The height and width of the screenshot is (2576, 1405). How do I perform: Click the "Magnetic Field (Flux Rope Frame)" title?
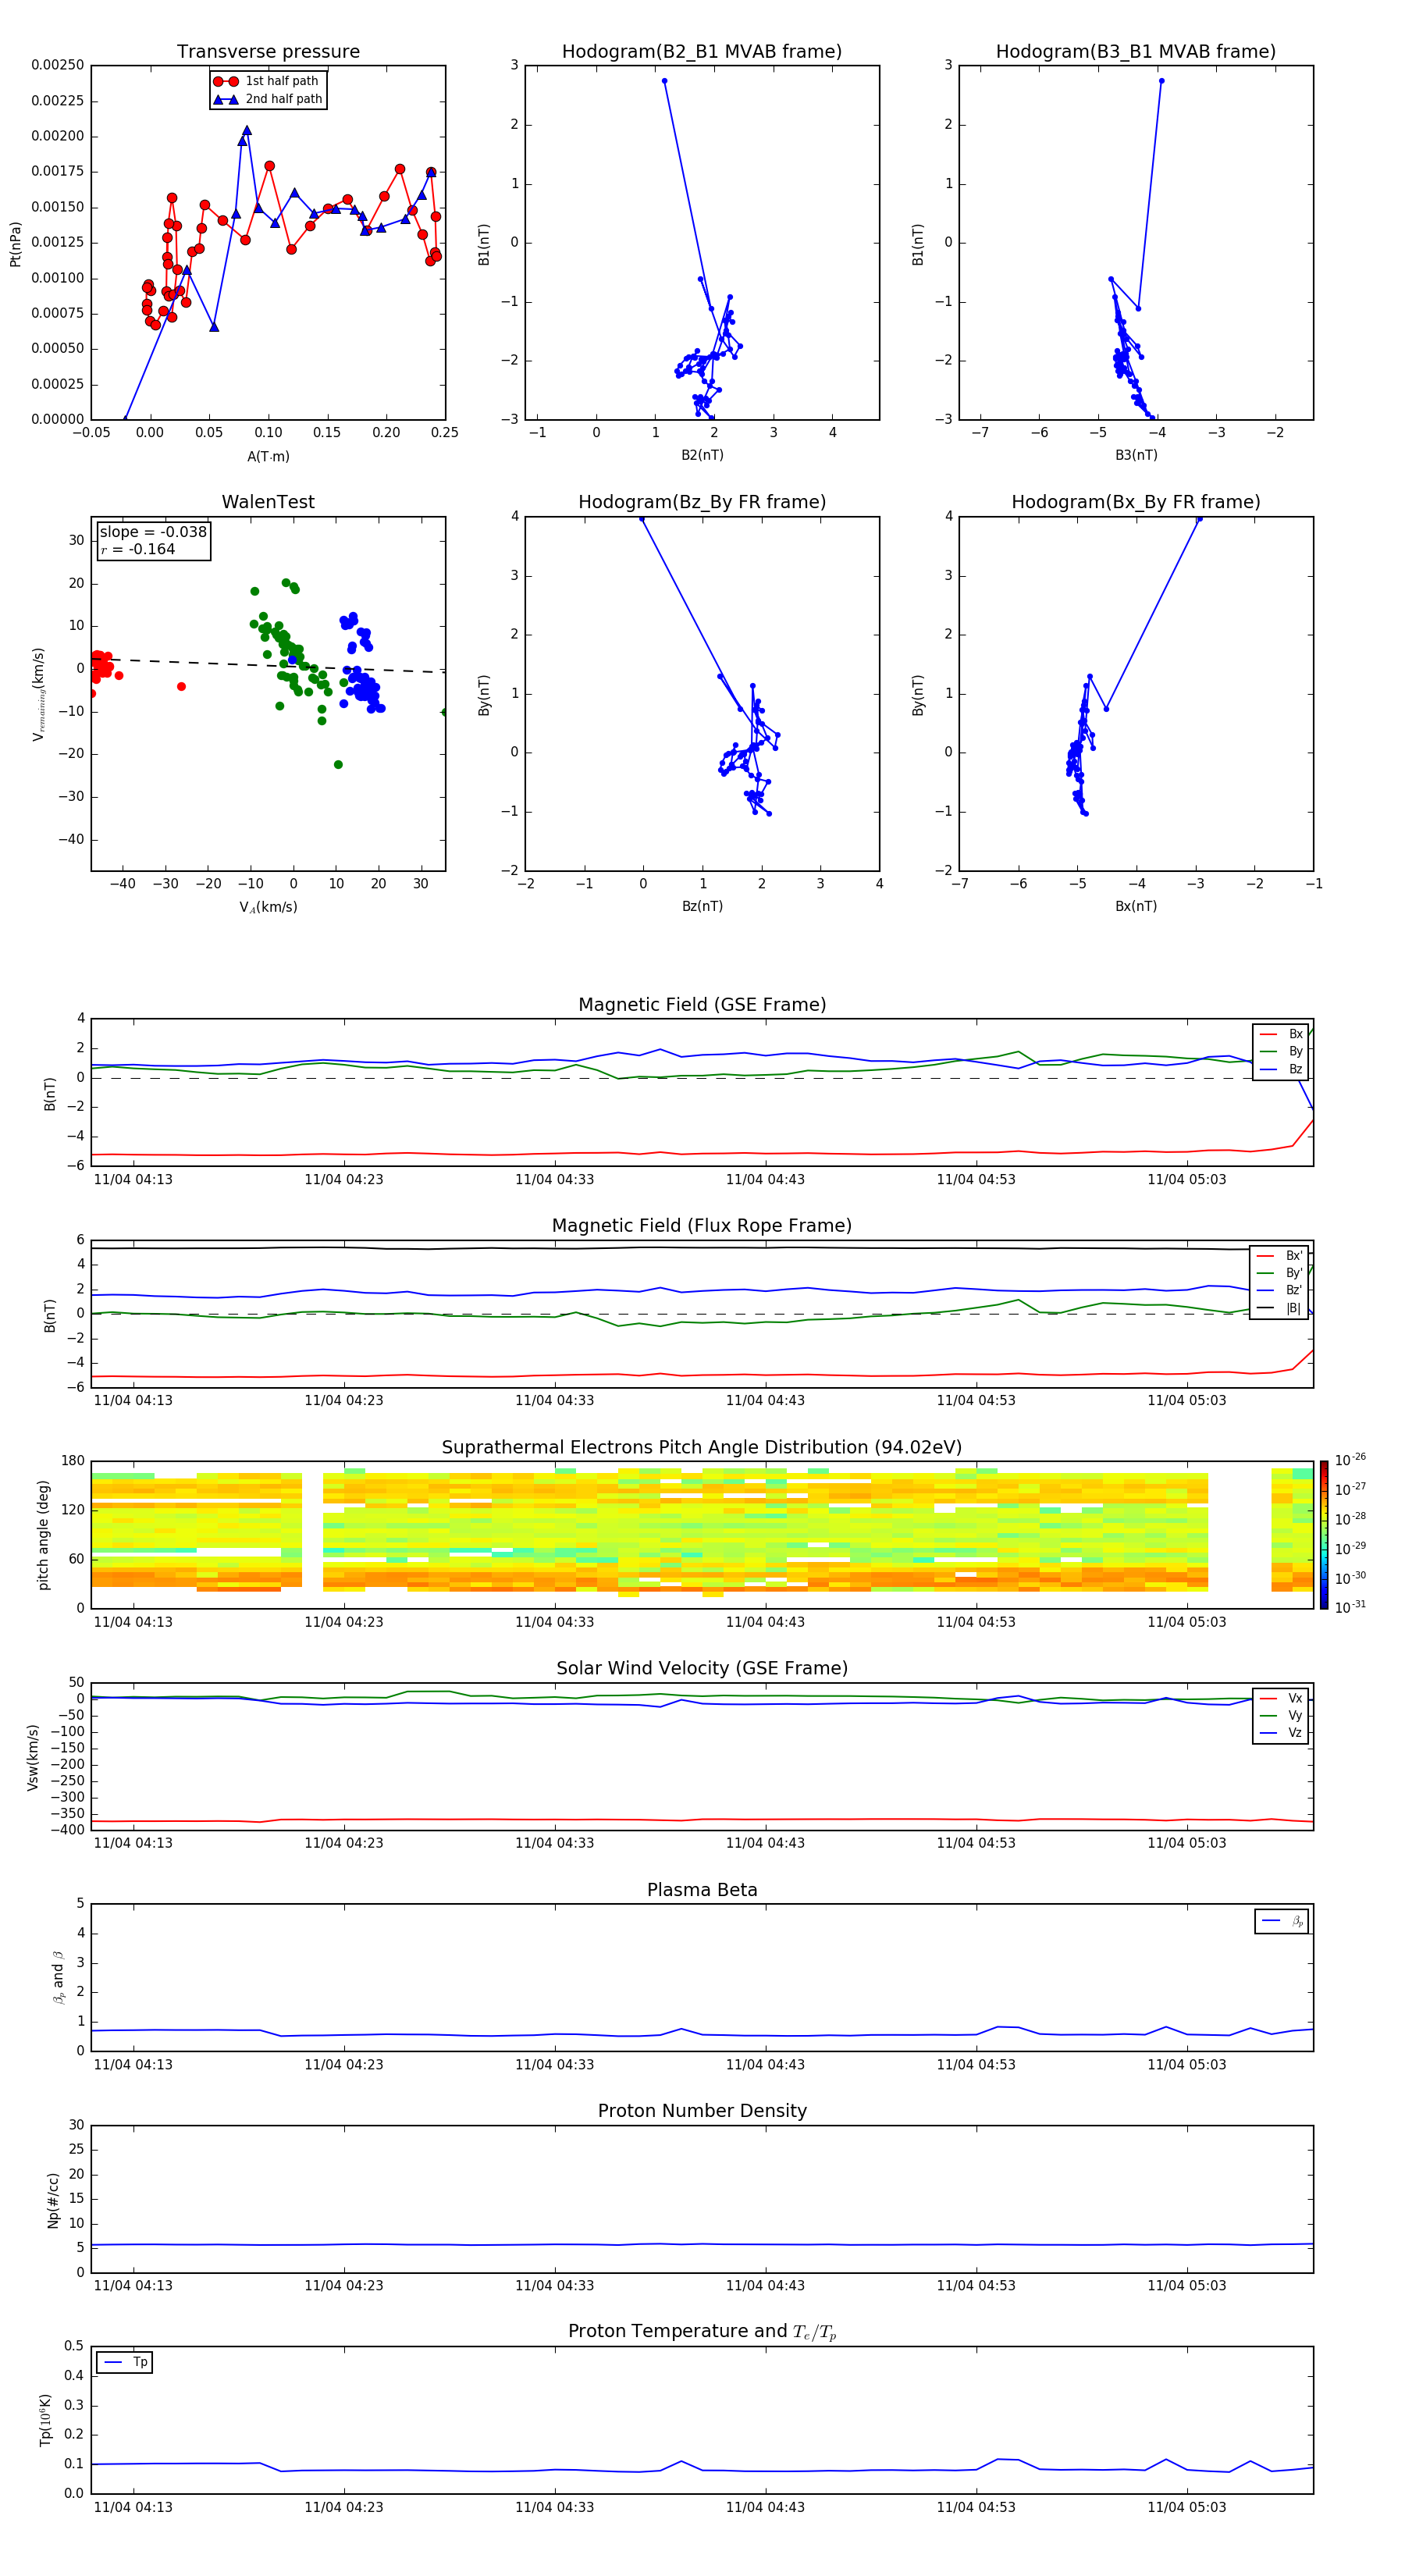pos(702,1226)
